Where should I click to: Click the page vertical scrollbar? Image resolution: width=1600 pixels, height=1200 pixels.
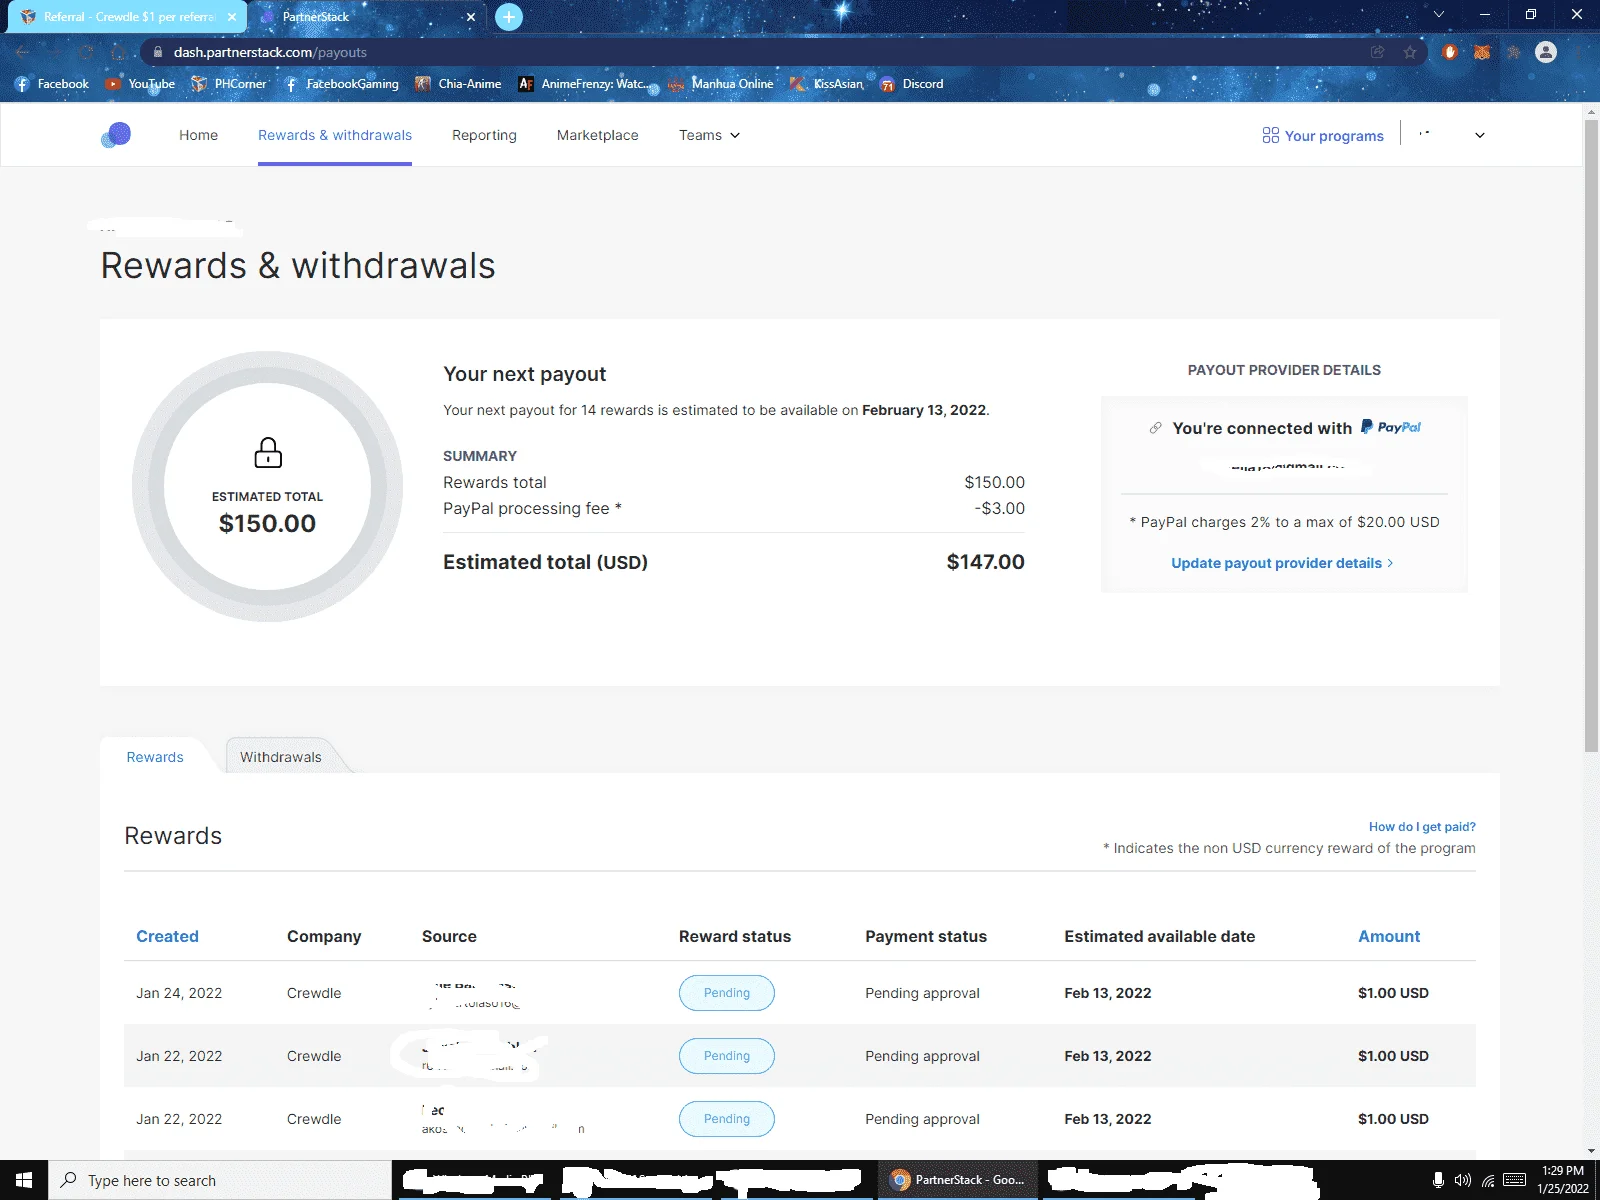pos(1591,436)
